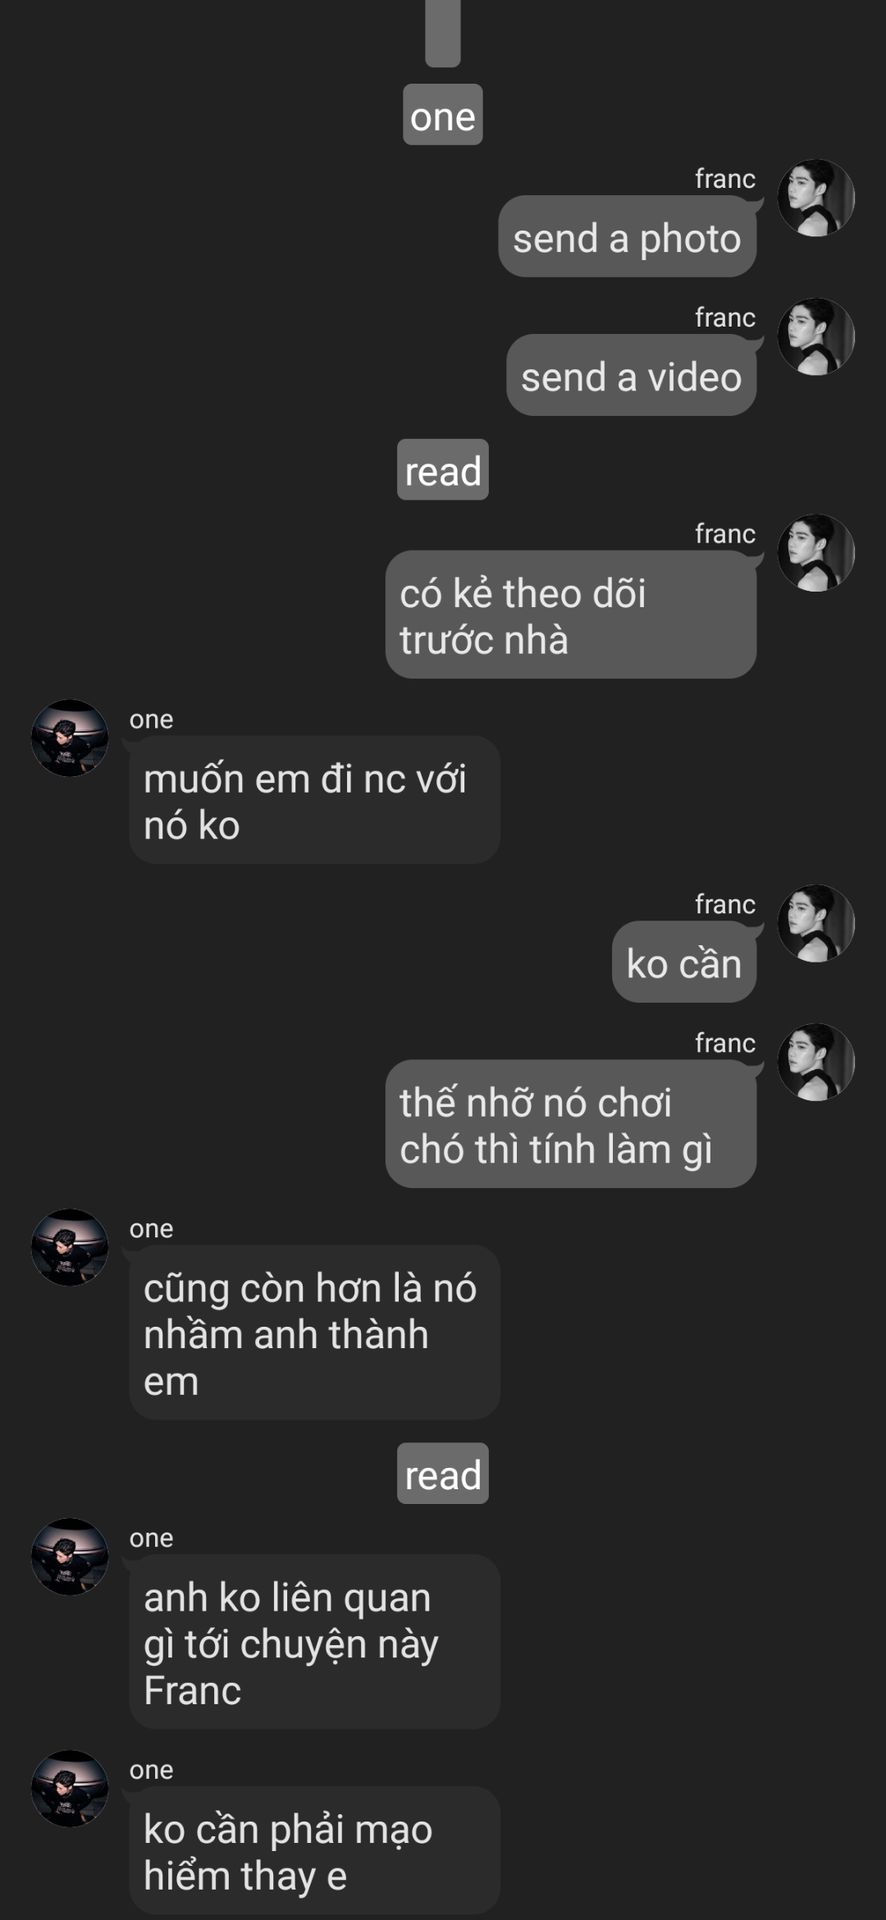Screen dimensions: 886x1920
Task: Open franc's avatar beside 'thế nhỡ nó chơi'
Action: (816, 1062)
